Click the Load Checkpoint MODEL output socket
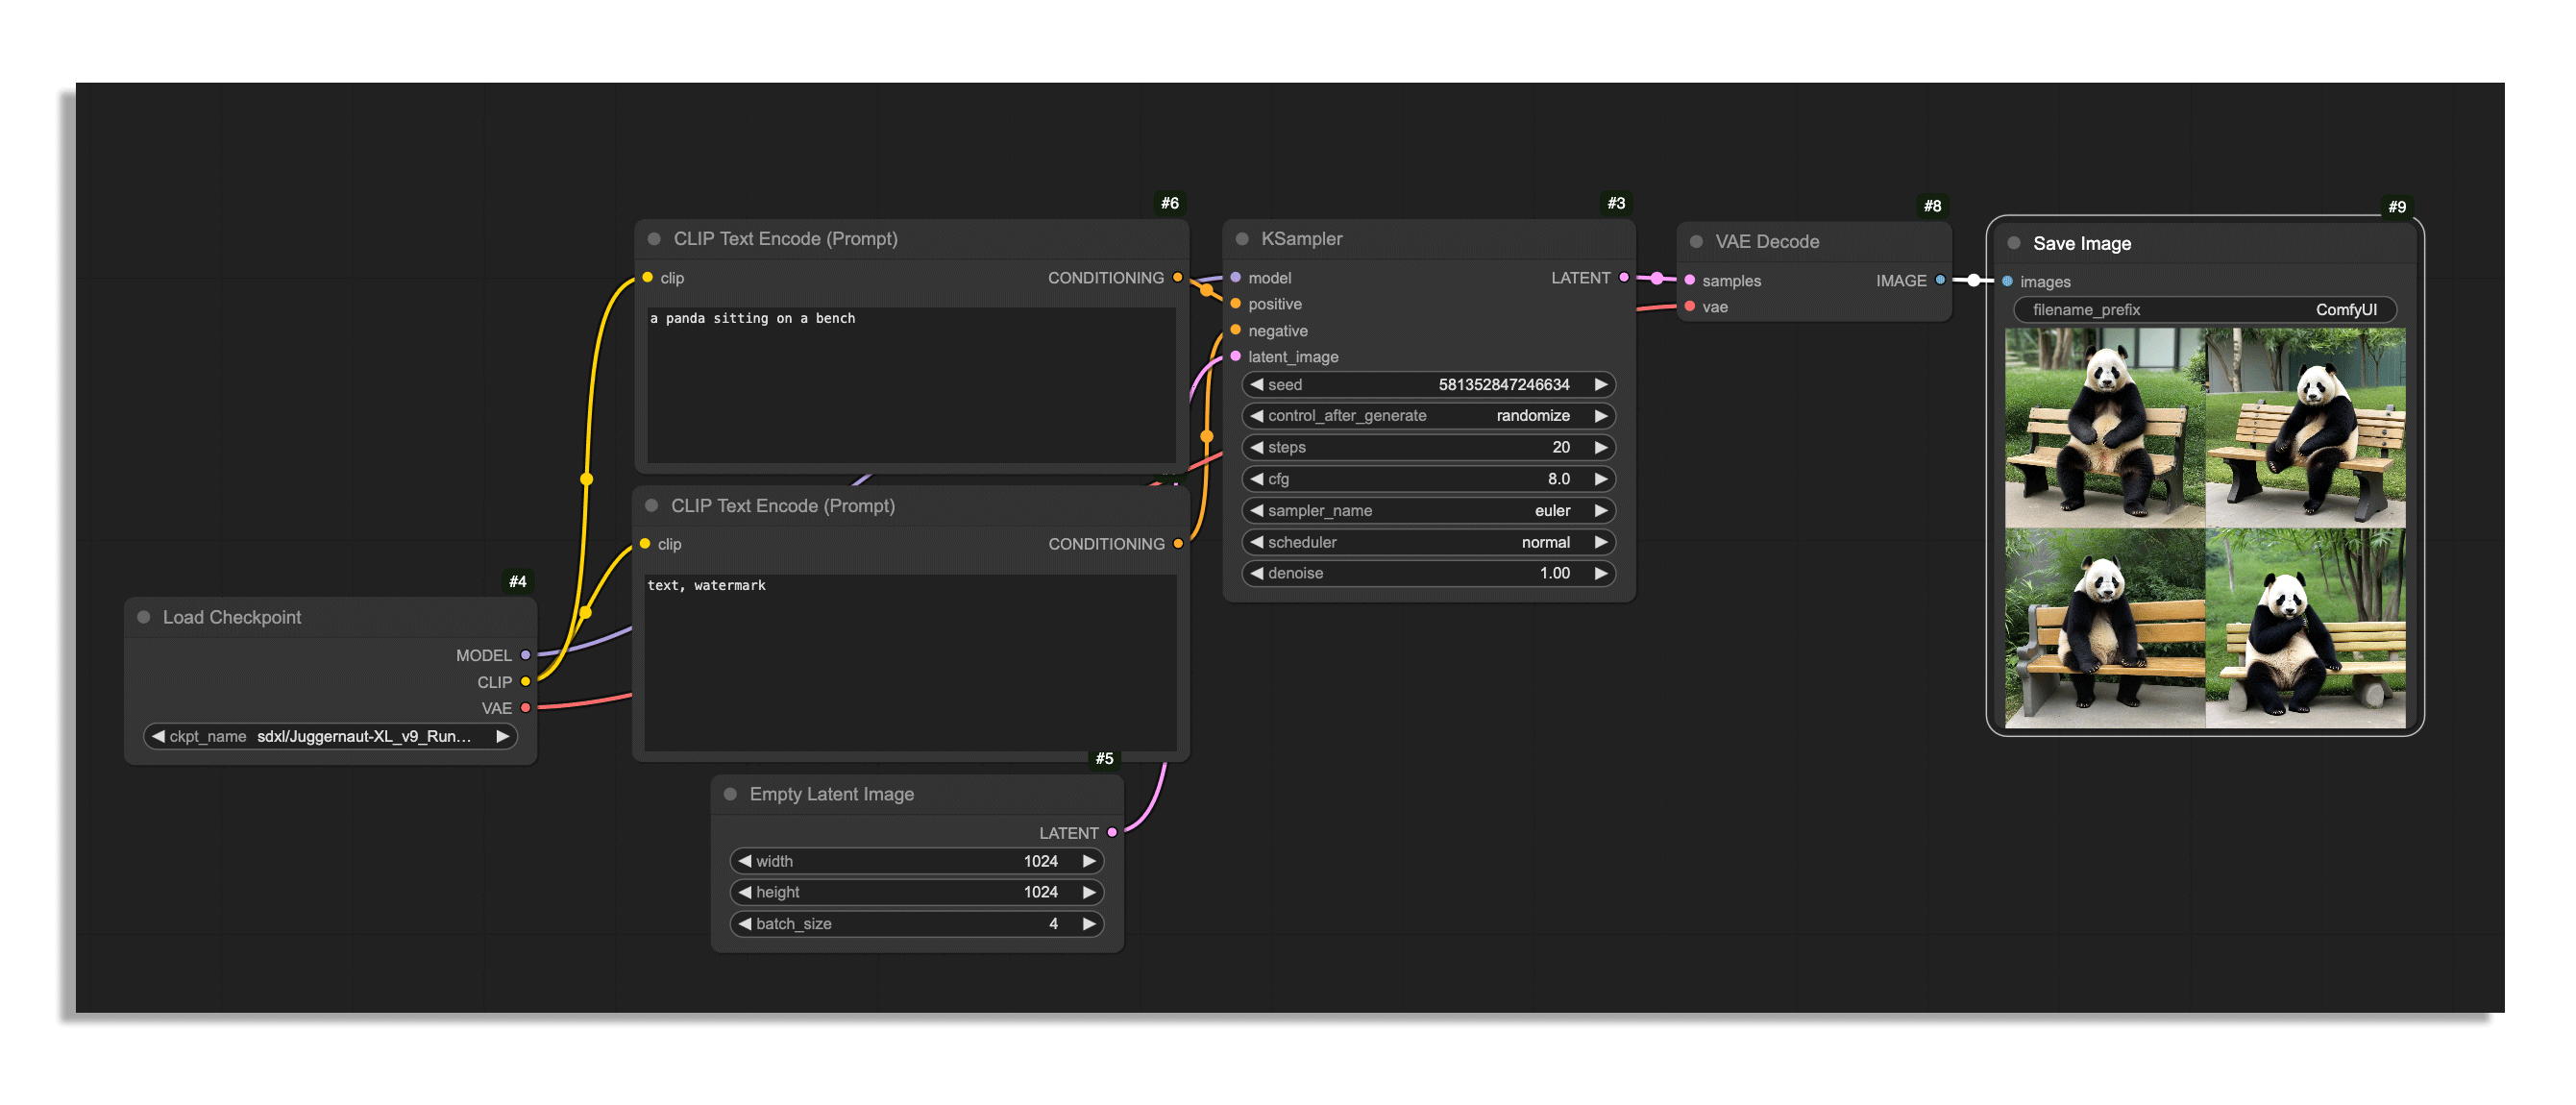The width and height of the screenshot is (2576, 1105). [x=526, y=656]
